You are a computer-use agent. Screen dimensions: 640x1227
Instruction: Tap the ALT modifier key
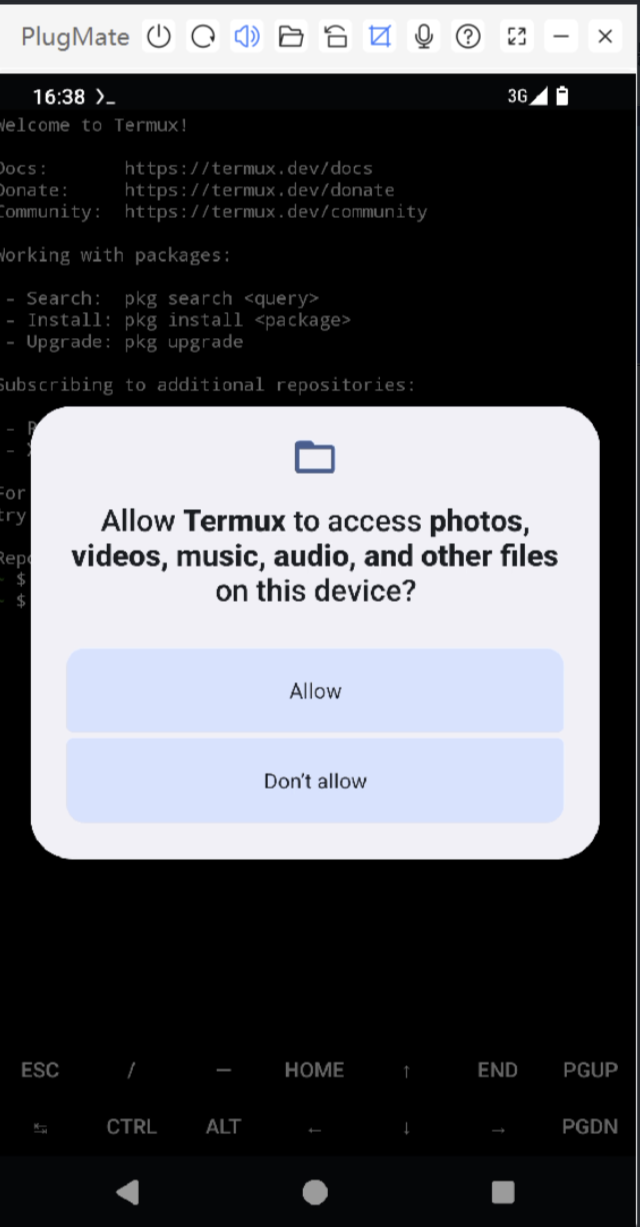coord(223,1126)
